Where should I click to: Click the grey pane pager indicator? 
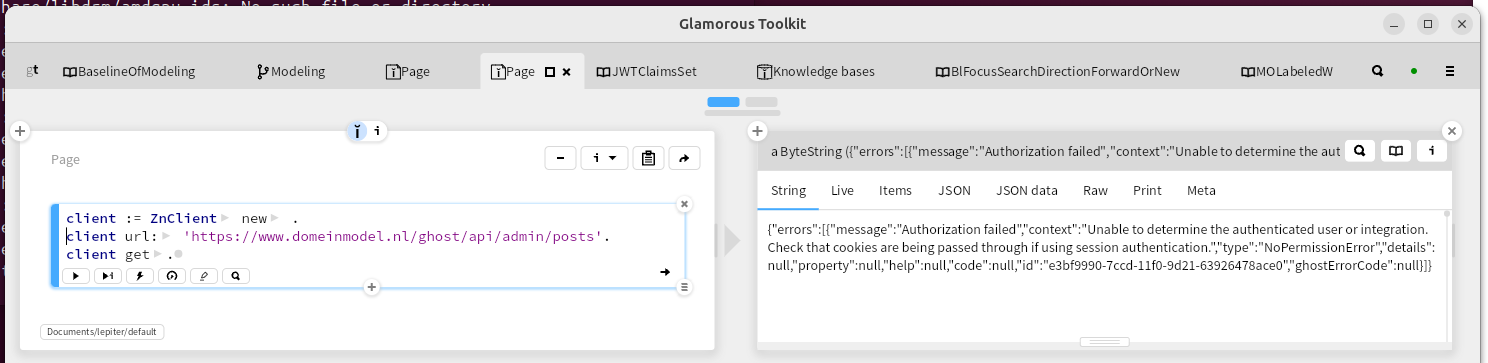click(x=761, y=102)
